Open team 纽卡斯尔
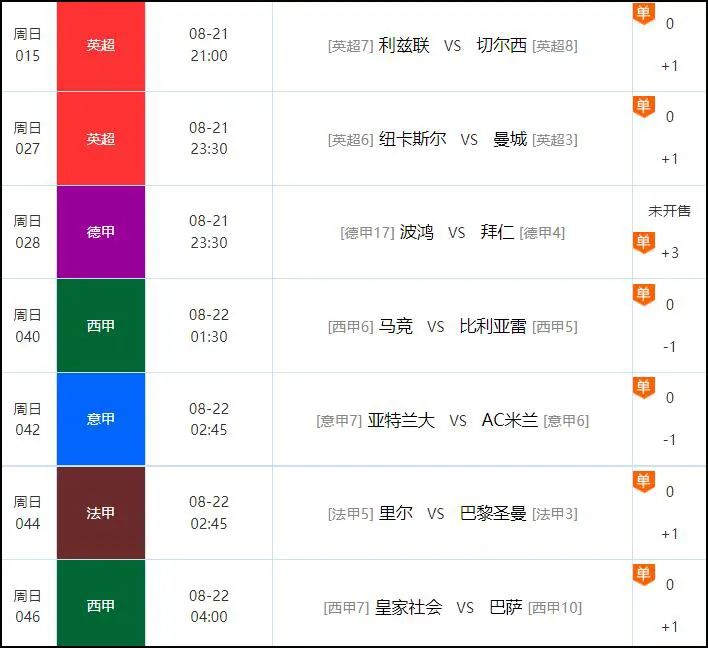Screen dimensions: 708x648 click(412, 139)
